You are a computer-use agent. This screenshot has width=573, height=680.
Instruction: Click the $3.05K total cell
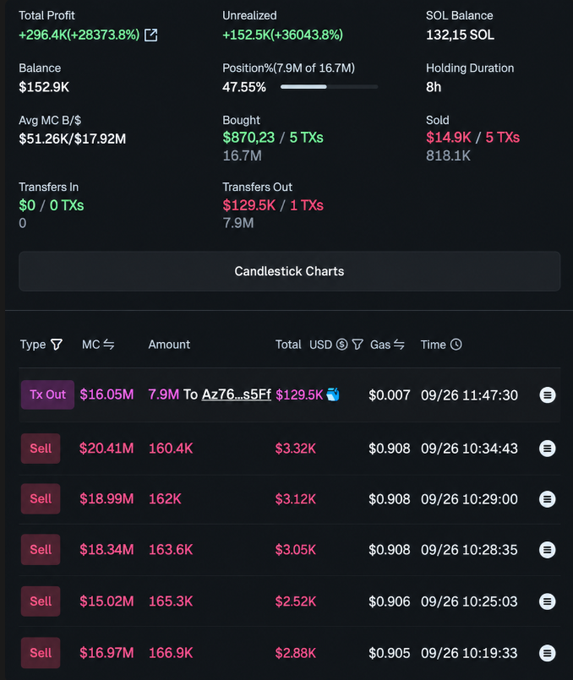point(296,549)
